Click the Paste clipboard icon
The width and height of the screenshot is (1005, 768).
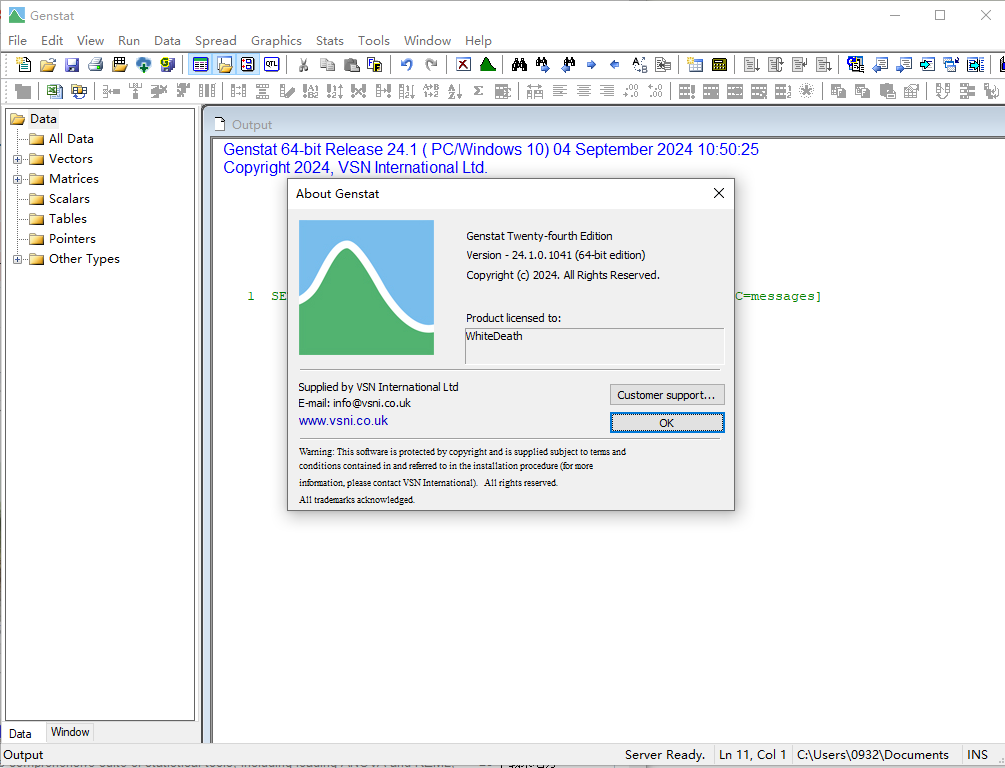pyautogui.click(x=351, y=65)
